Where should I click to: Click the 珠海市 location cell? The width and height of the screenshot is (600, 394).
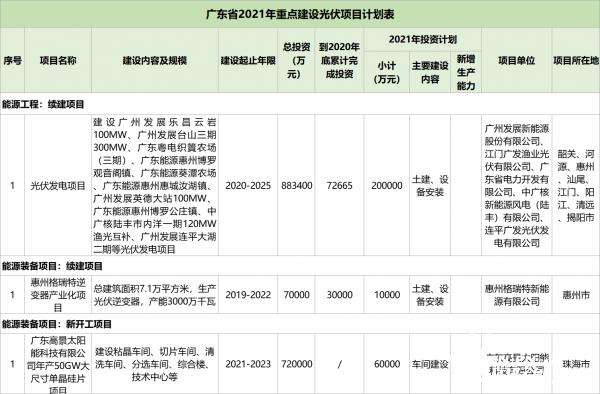(x=576, y=364)
